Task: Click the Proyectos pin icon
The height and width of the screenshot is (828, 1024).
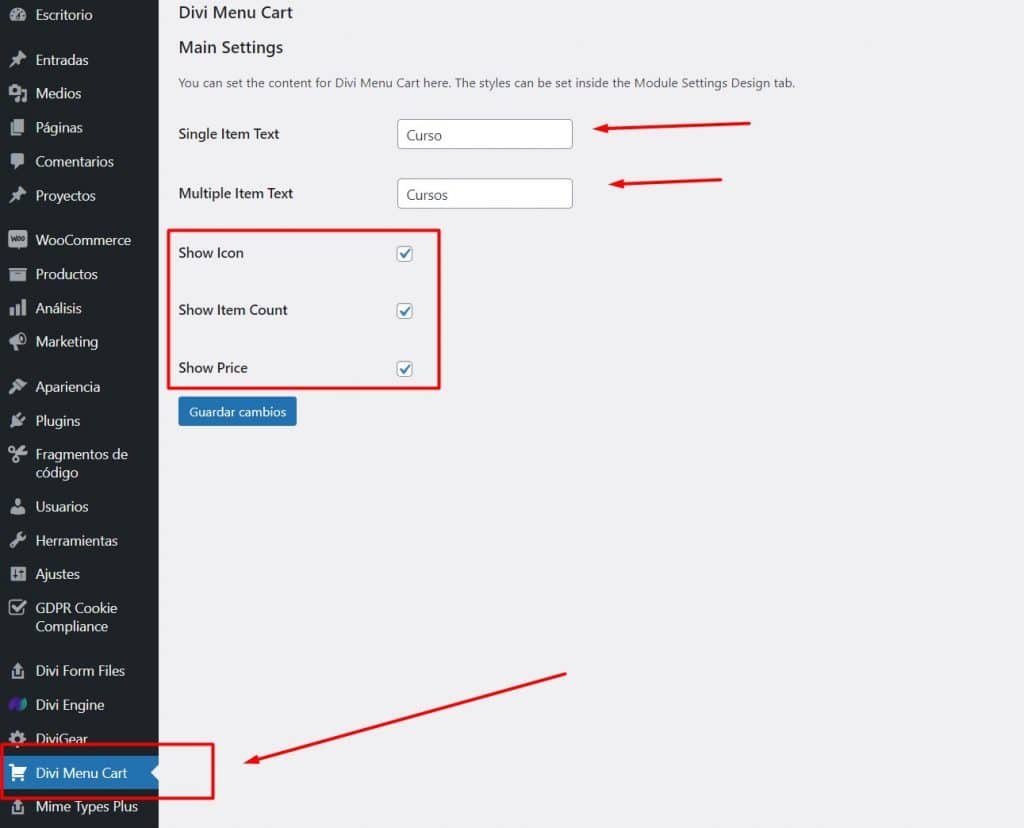Action: coord(18,195)
